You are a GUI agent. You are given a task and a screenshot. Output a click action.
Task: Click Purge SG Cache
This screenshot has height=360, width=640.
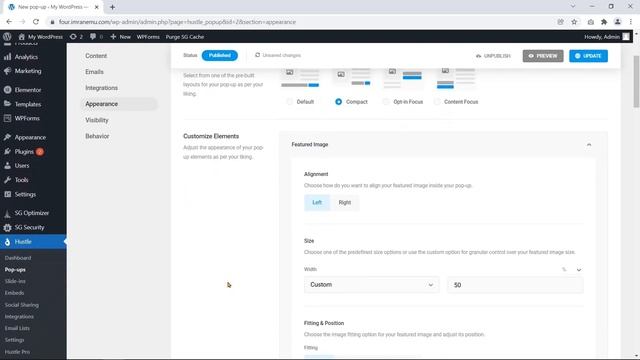coord(185,37)
